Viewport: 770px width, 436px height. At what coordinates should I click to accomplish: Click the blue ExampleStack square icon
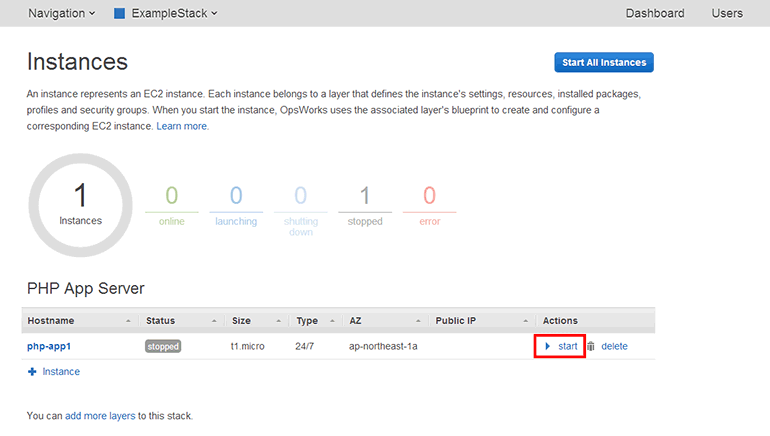[x=120, y=14]
